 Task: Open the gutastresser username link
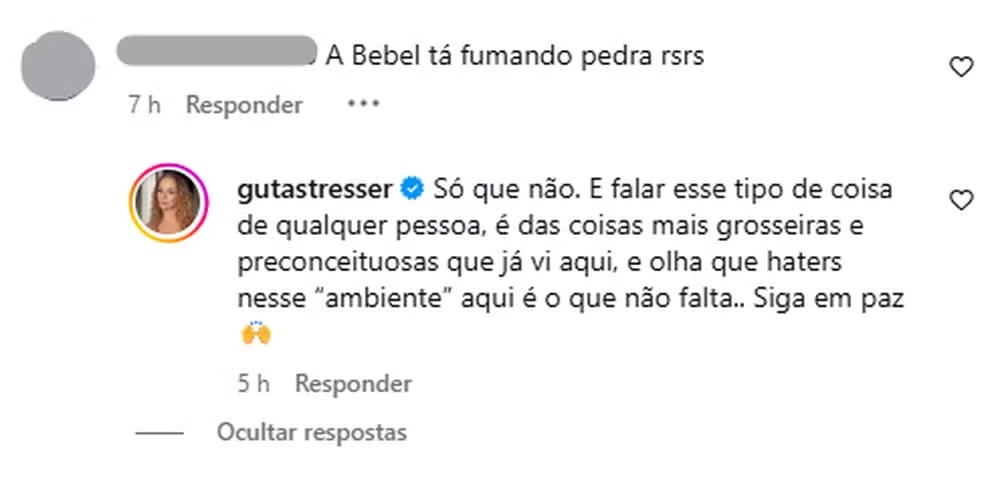317,187
